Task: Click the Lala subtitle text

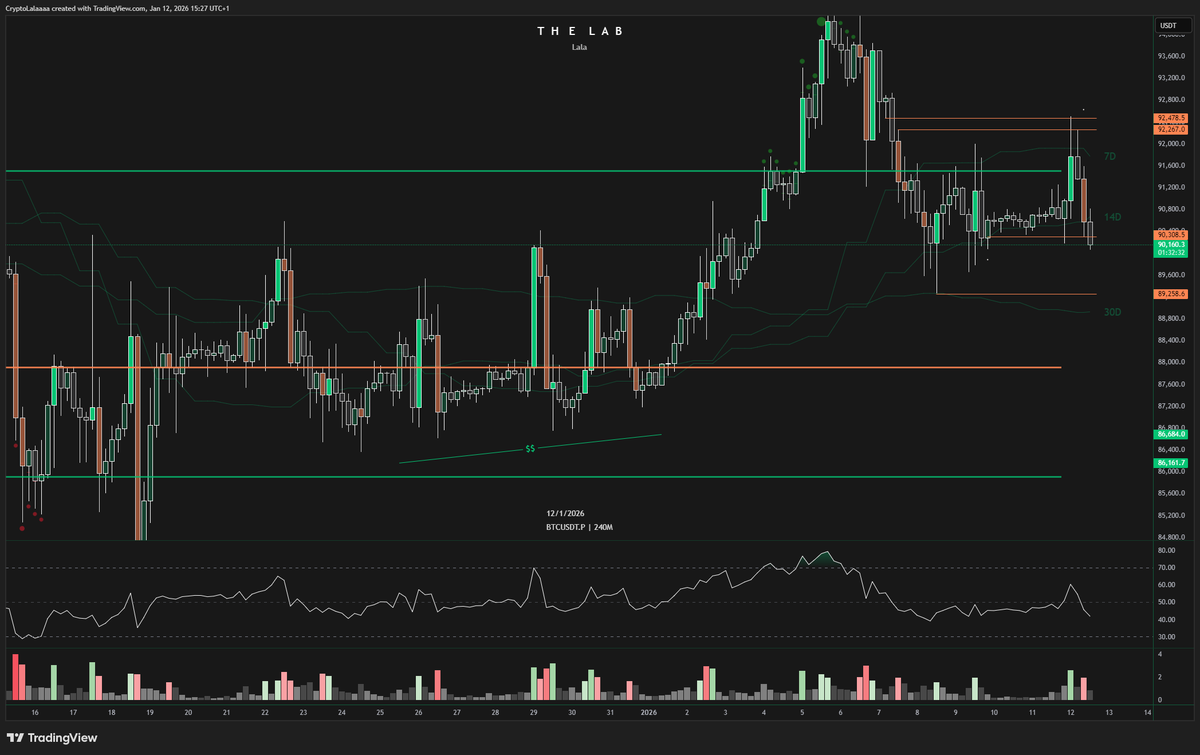Action: [580, 47]
